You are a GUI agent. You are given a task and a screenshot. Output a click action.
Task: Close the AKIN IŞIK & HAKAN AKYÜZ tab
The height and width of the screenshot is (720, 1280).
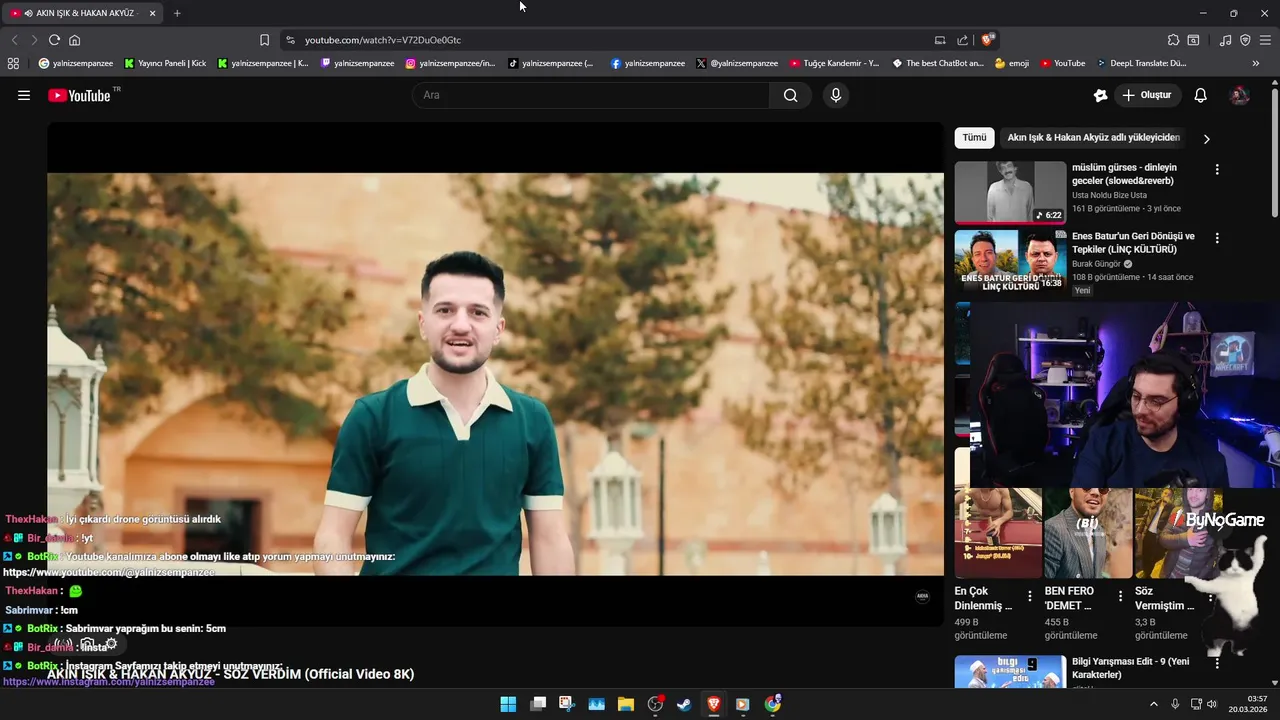(152, 13)
